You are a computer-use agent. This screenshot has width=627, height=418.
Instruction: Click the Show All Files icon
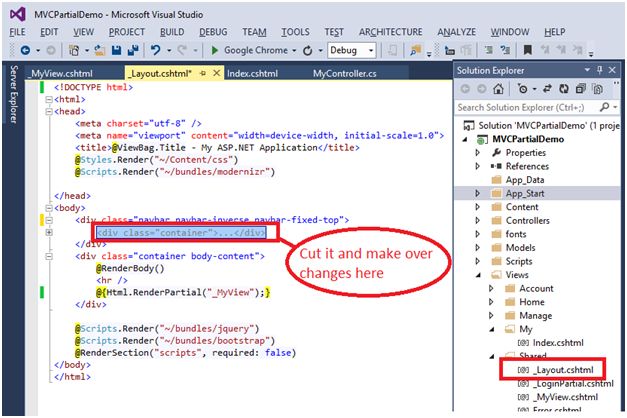tap(598, 89)
